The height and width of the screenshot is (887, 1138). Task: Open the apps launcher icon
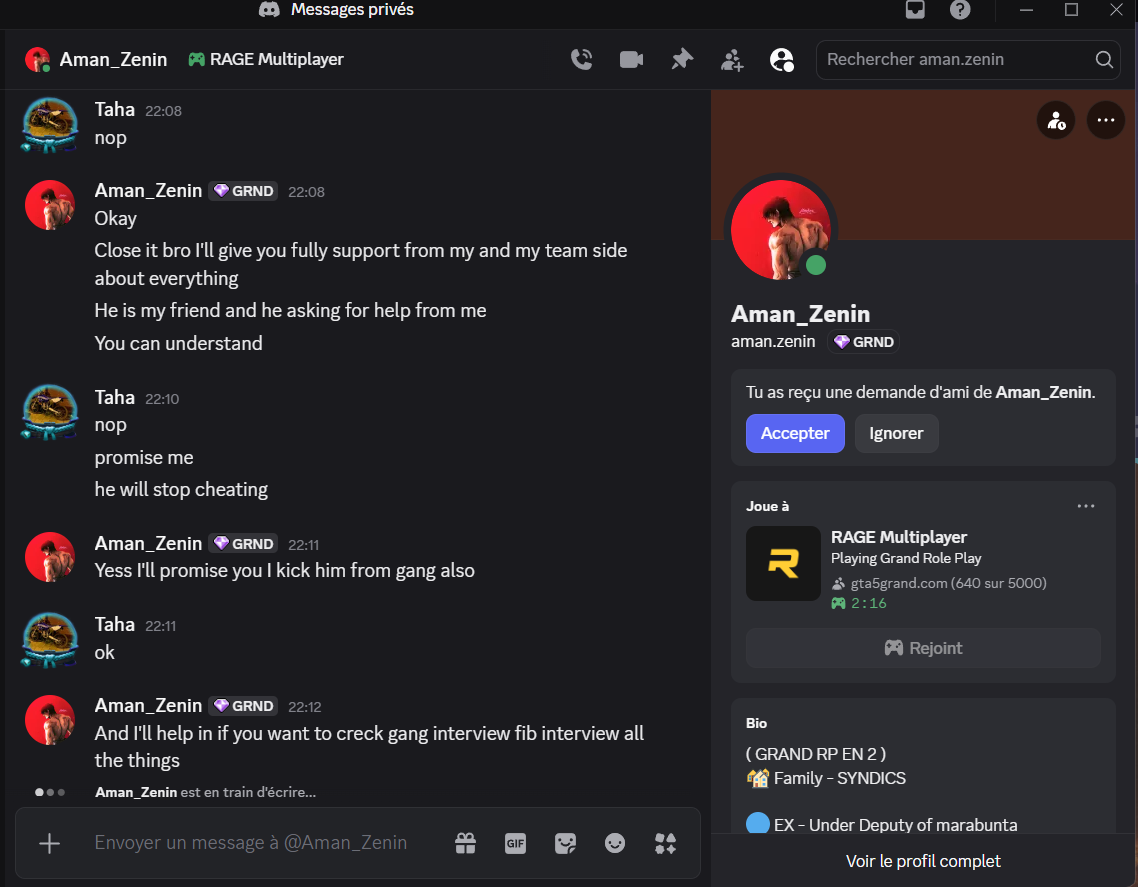click(x=665, y=843)
